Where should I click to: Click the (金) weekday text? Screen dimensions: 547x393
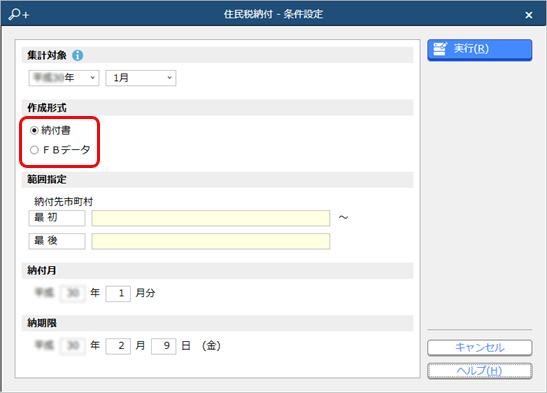(x=211, y=346)
